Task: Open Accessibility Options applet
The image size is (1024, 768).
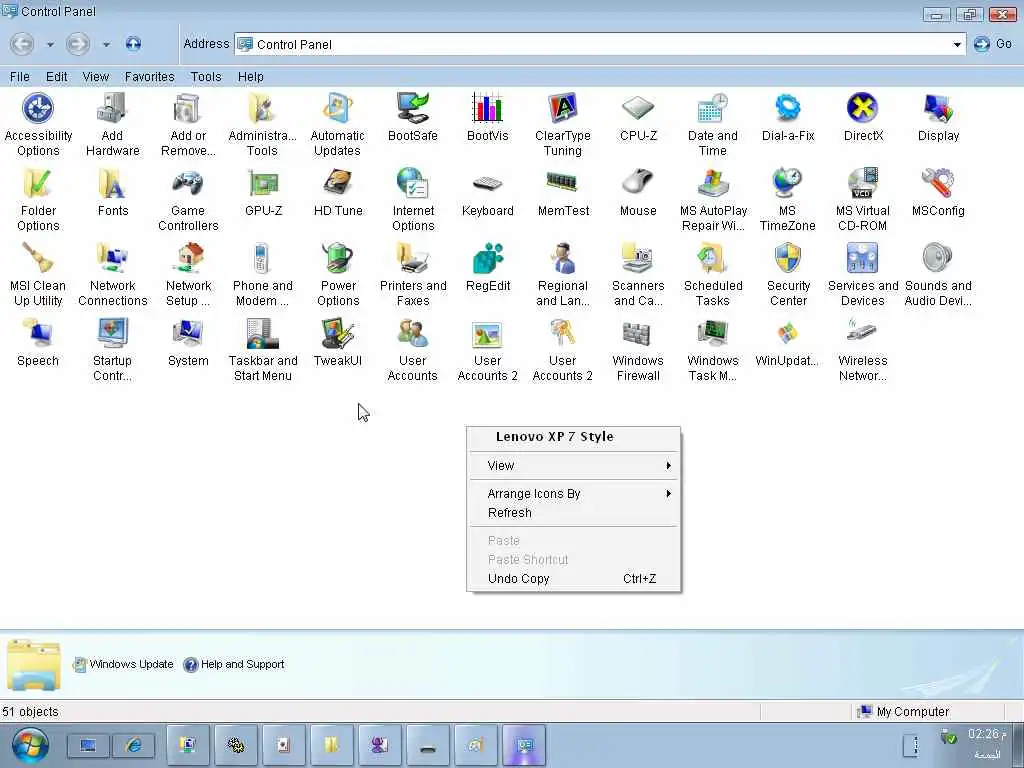Action: pyautogui.click(x=38, y=108)
